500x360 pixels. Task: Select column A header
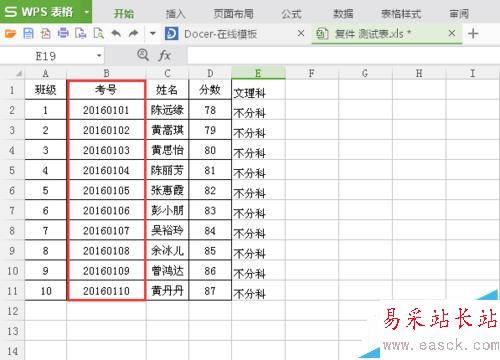[46, 73]
